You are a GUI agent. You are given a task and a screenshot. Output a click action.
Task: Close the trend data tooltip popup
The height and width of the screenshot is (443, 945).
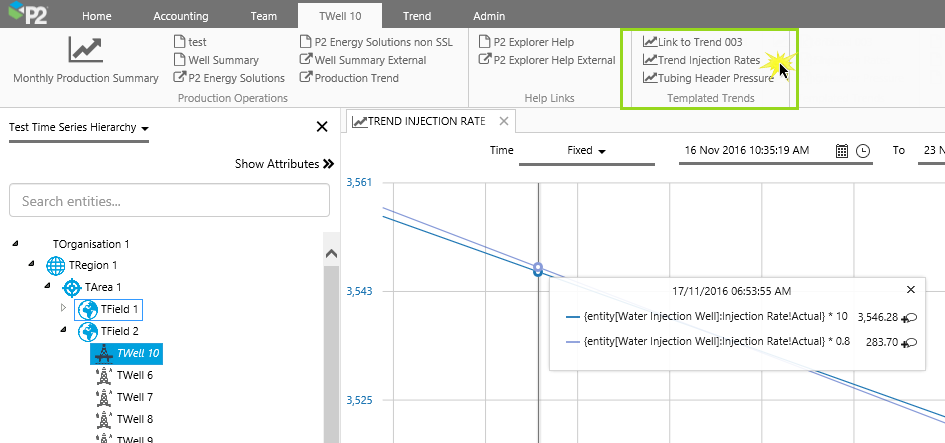(910, 289)
